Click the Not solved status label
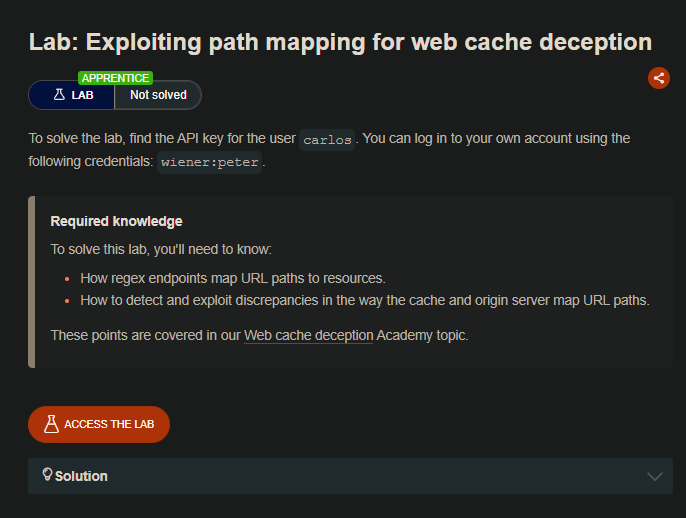The width and height of the screenshot is (686, 518). (x=158, y=95)
